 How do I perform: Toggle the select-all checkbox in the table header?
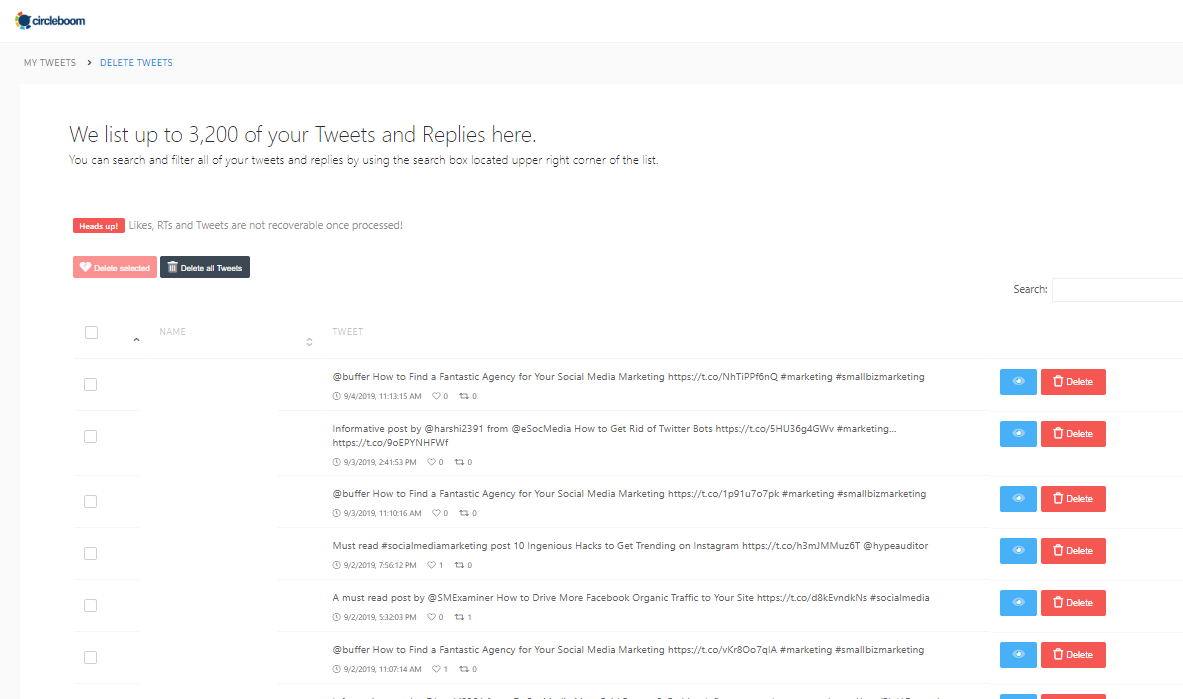91,332
